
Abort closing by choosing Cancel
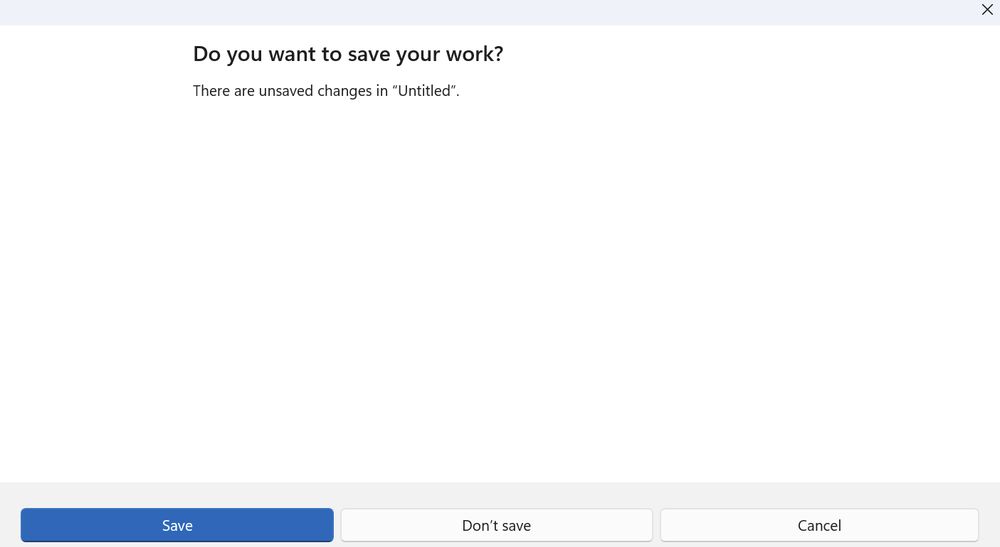[819, 525]
